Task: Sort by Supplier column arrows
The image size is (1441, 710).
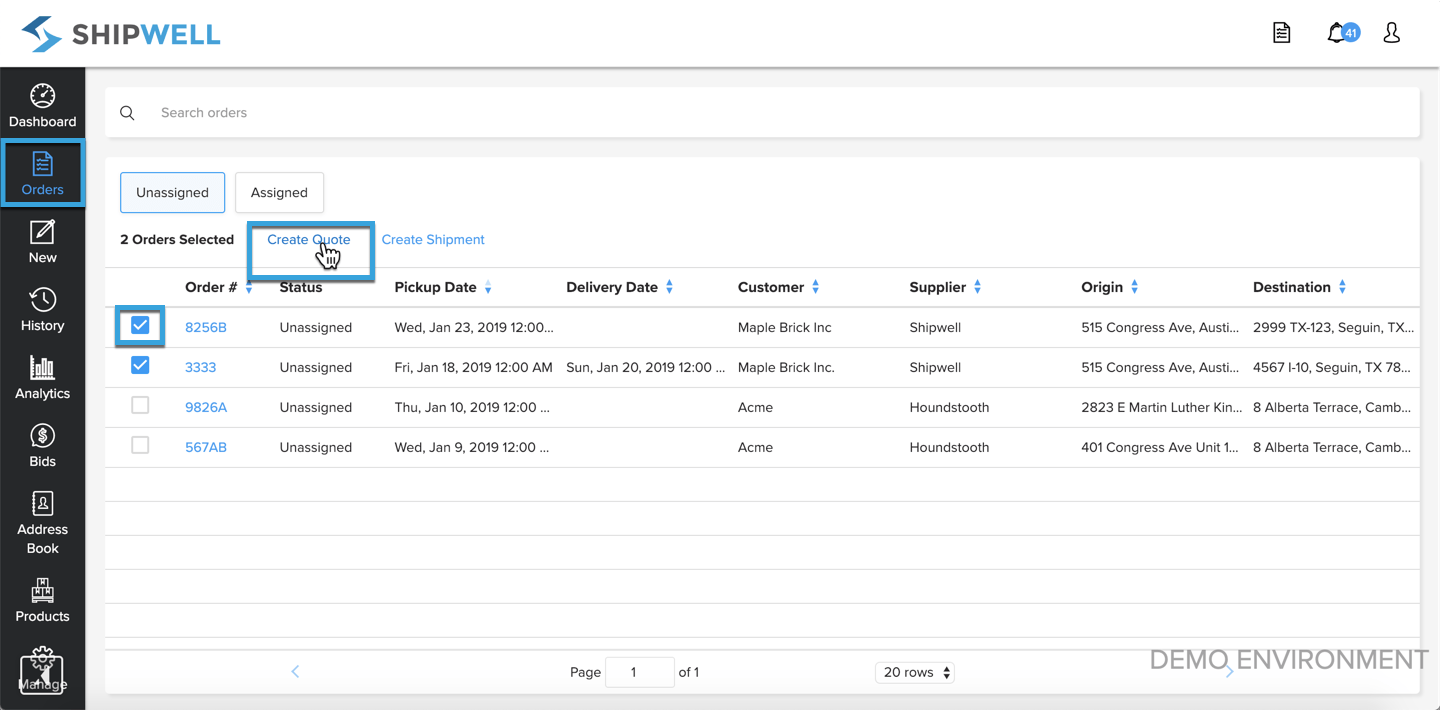Action: tap(977, 287)
